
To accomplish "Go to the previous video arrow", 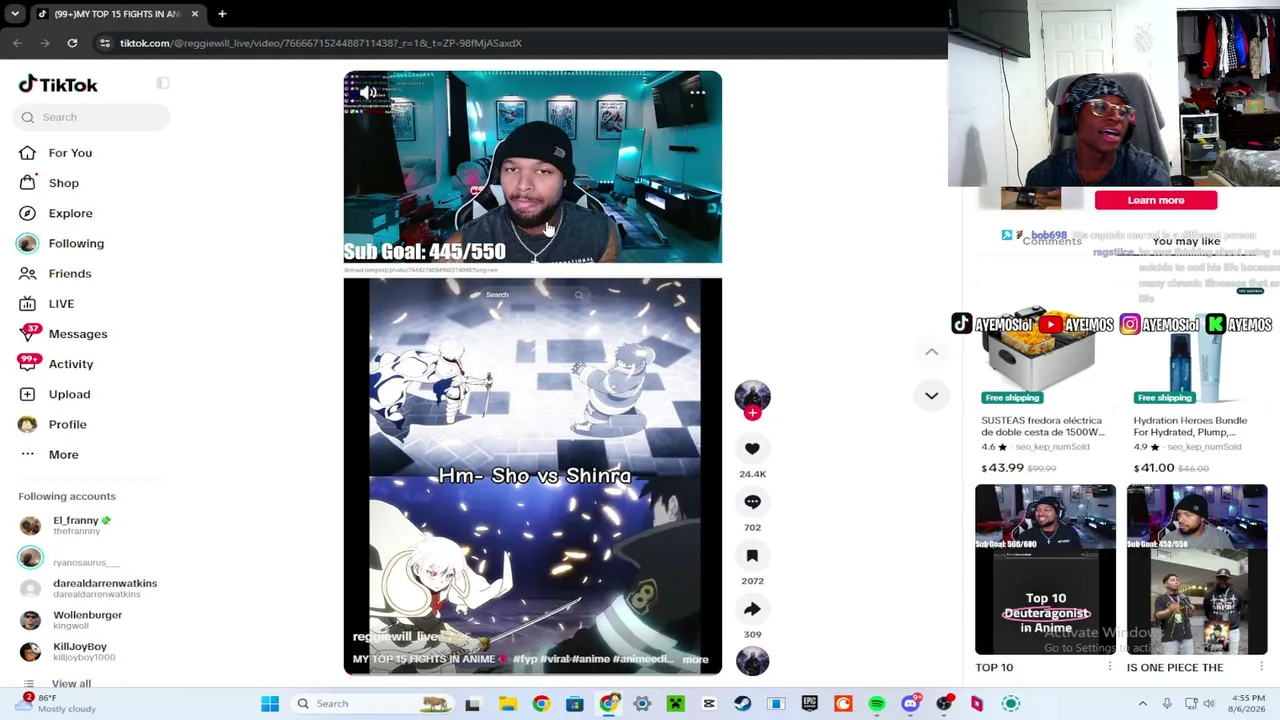I will [x=931, y=352].
